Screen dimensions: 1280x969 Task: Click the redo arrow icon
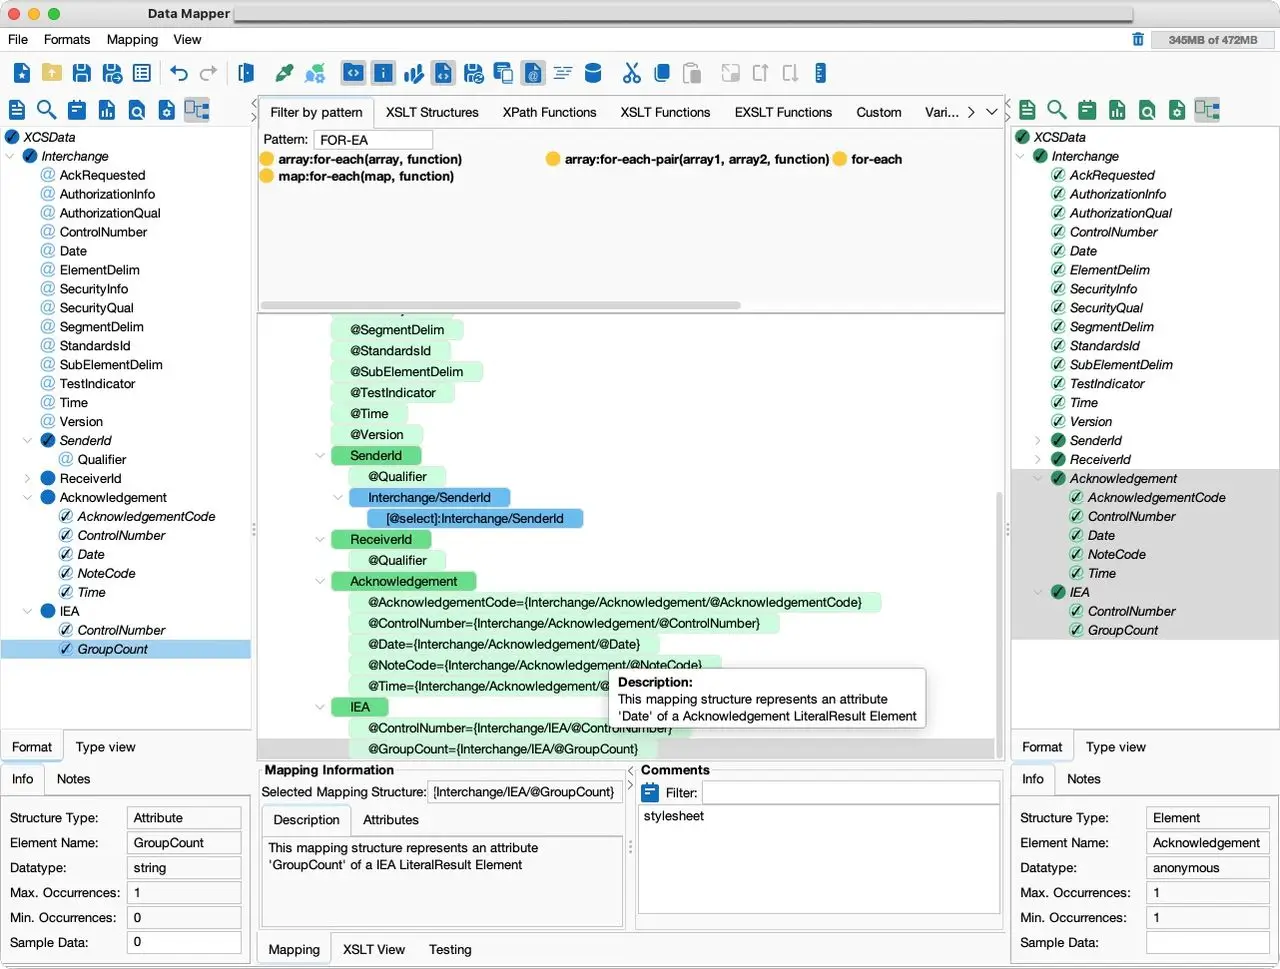208,73
